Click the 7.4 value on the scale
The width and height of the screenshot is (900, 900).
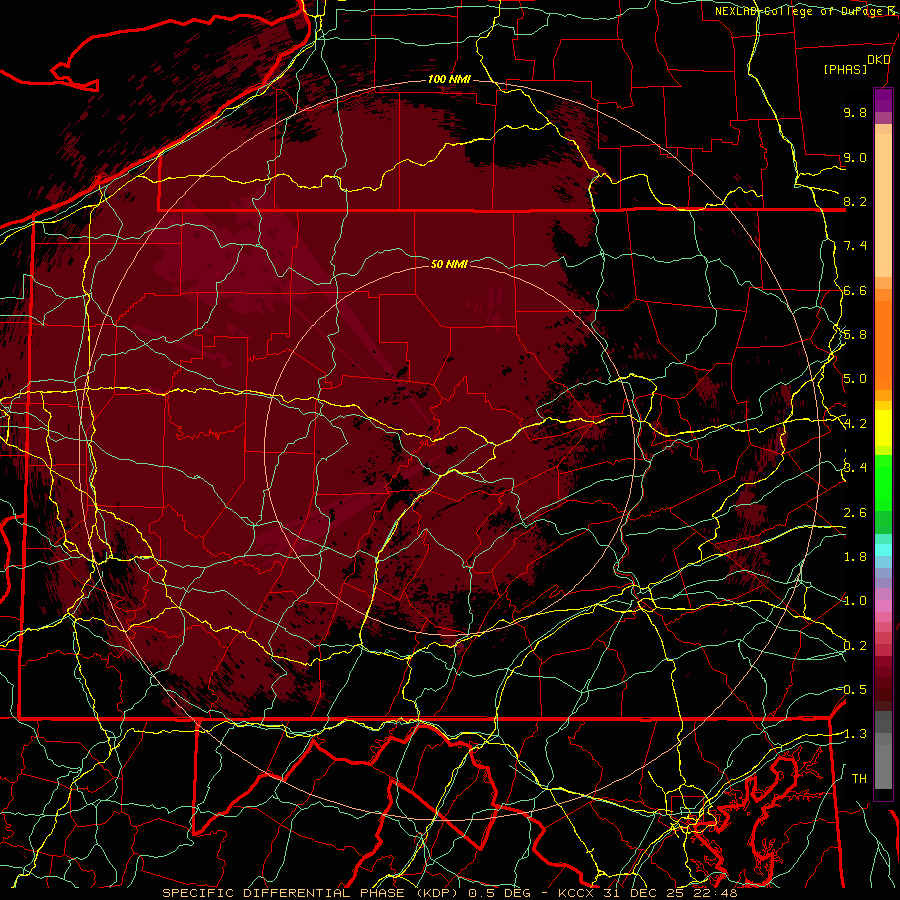855,246
